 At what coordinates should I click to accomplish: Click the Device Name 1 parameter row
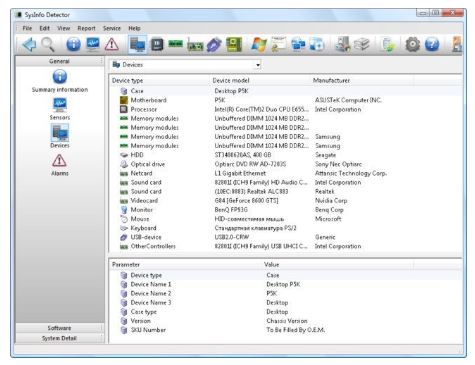[285, 284]
